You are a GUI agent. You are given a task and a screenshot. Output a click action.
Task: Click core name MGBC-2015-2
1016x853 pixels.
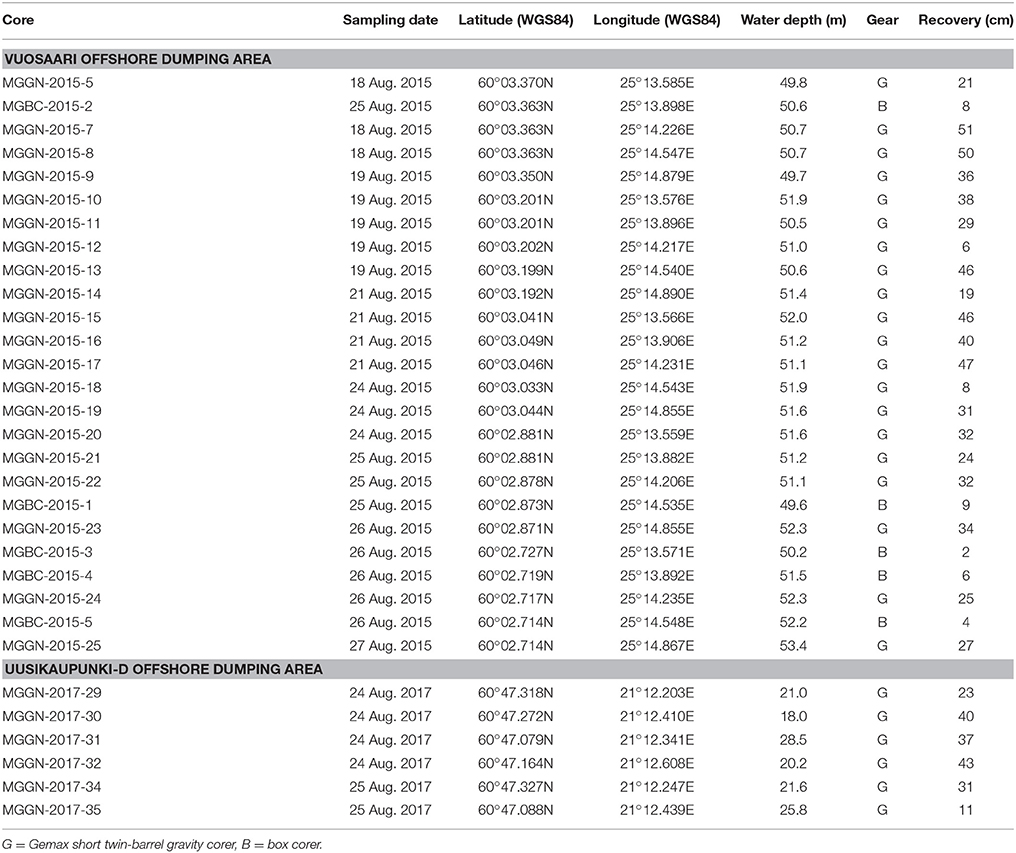(47, 106)
